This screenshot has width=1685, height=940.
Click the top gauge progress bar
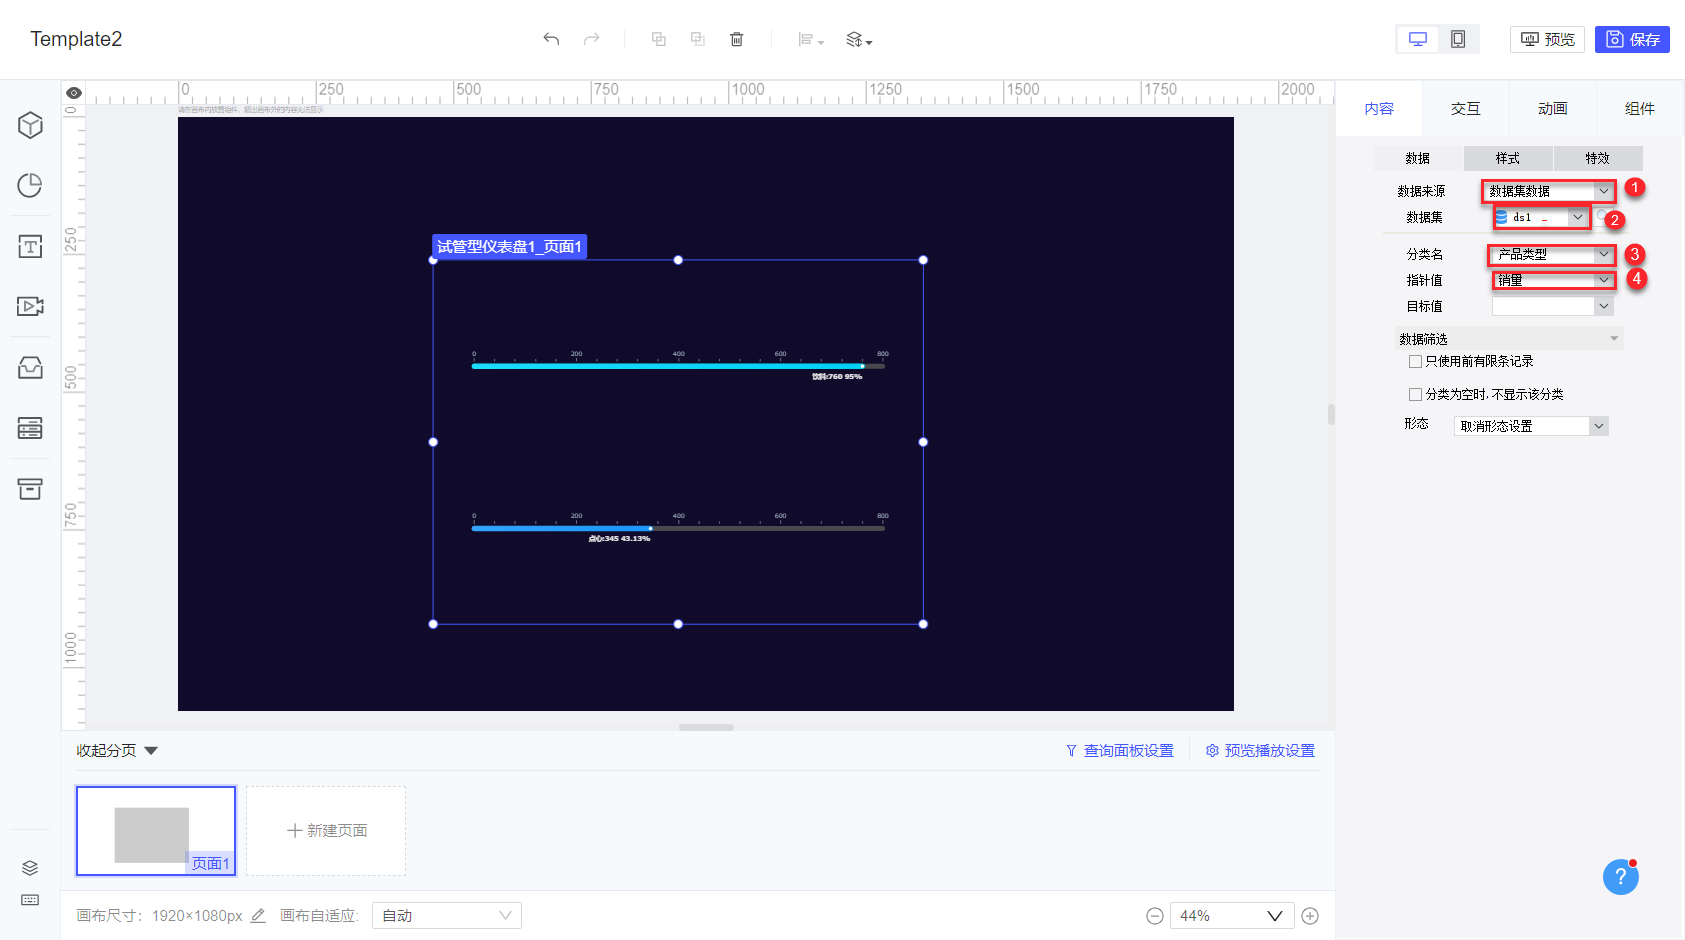[678, 366]
